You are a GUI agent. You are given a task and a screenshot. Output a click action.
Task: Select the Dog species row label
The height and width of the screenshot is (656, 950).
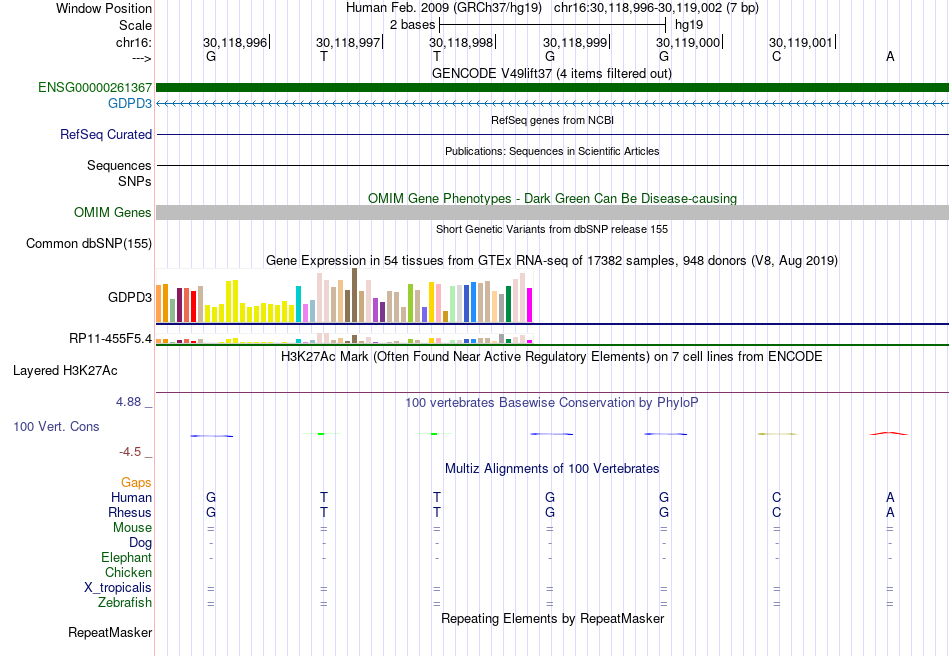point(140,543)
